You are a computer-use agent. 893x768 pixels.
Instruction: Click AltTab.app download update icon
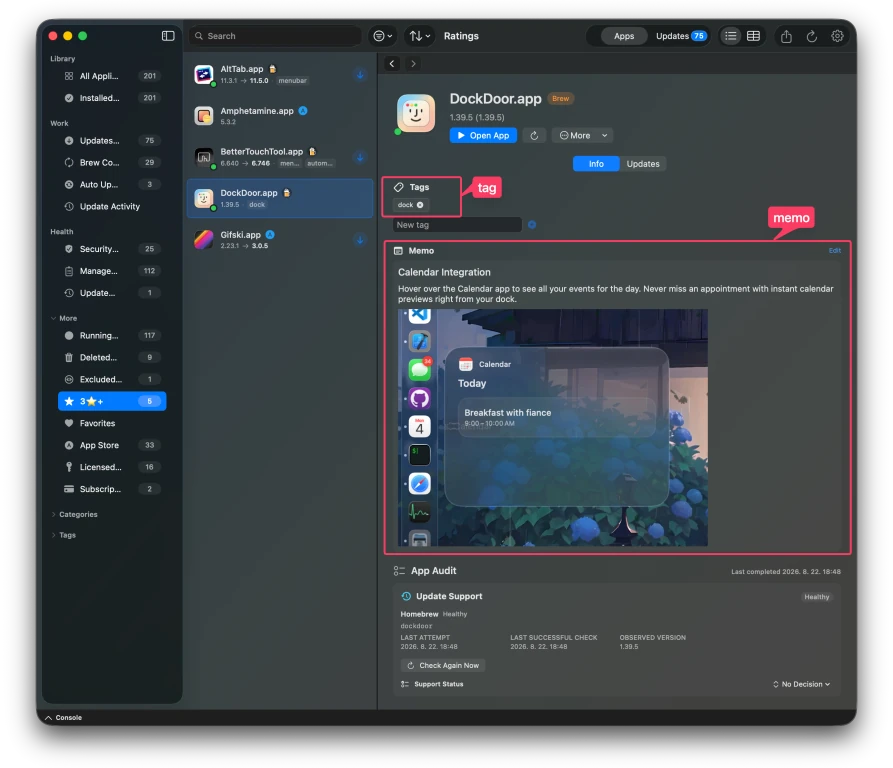point(360,75)
